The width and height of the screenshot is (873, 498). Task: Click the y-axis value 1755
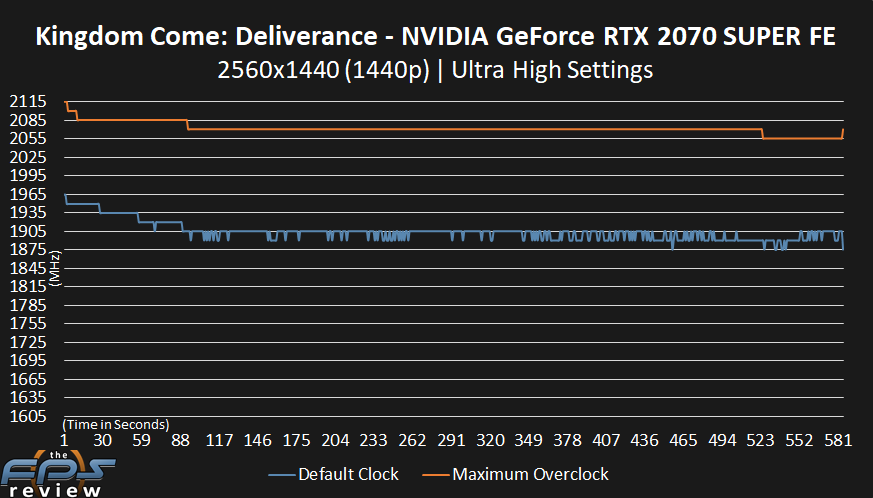tap(28, 324)
